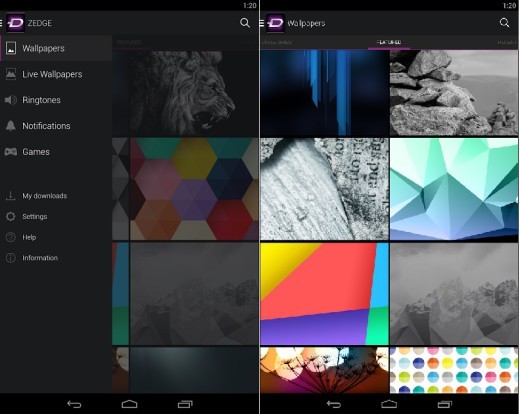Switch to the Featured tab

click(x=389, y=42)
